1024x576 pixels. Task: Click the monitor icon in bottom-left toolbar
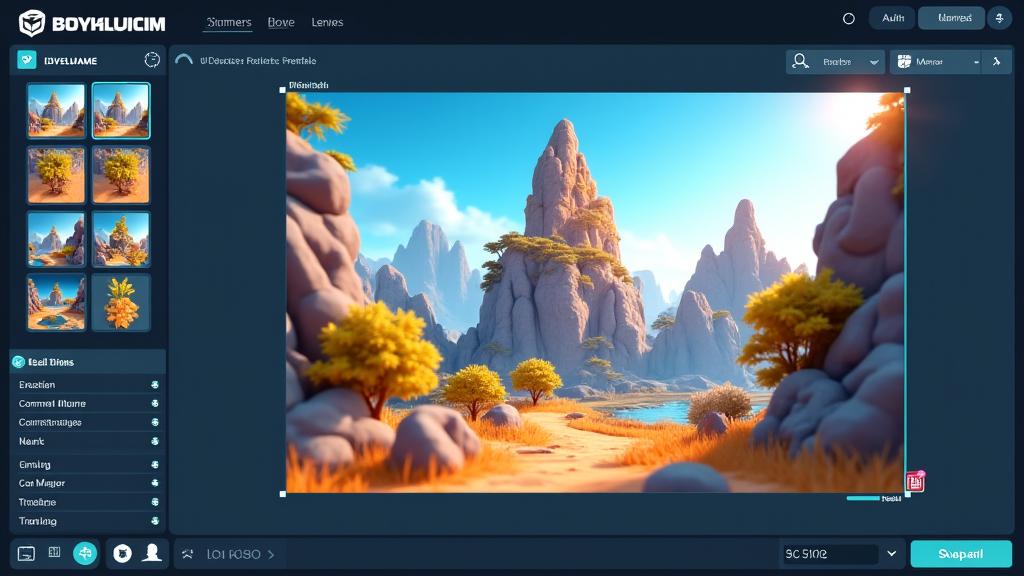click(27, 553)
